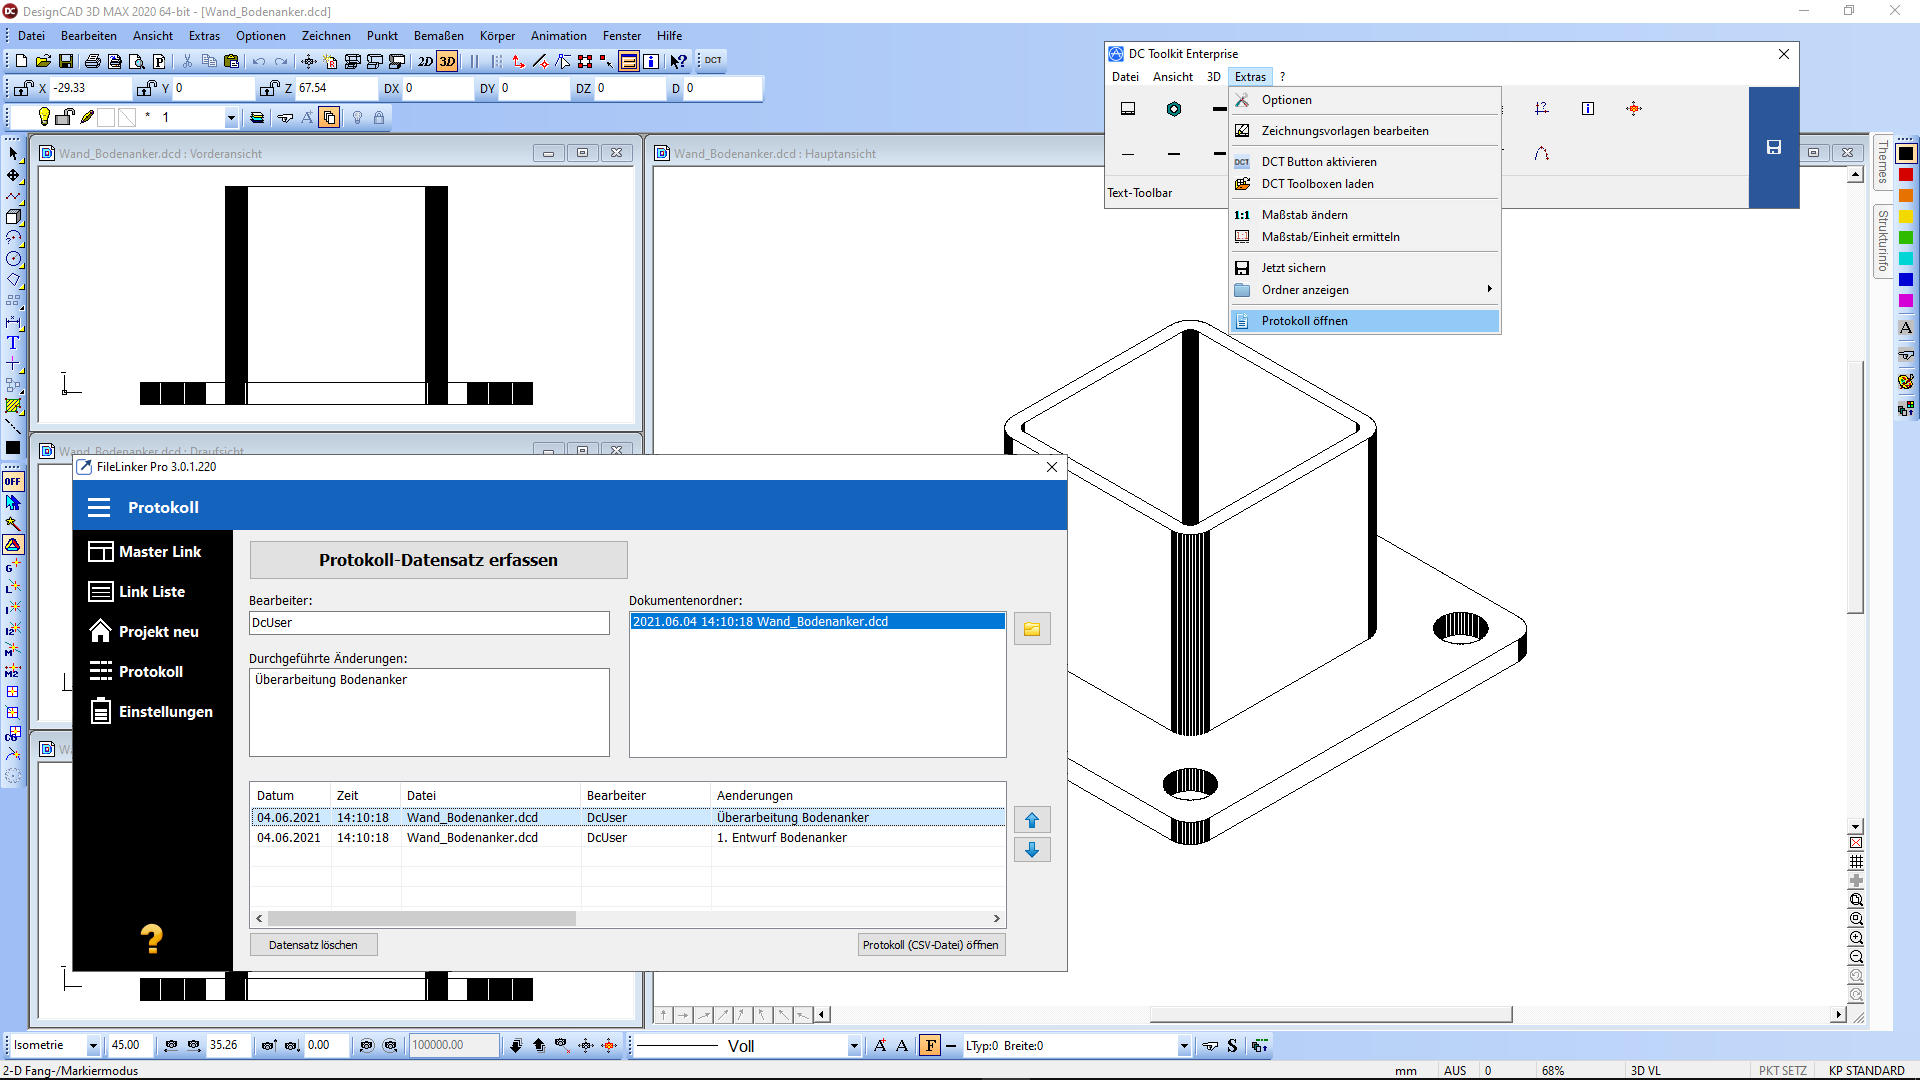Pick the blue color swatch
The height and width of the screenshot is (1080, 1920).
1906,280
